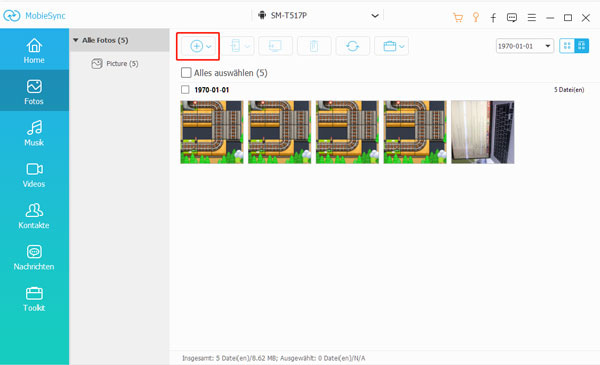
Task: Open the toolbox briefcase toolbar icon
Action: pyautogui.click(x=390, y=46)
